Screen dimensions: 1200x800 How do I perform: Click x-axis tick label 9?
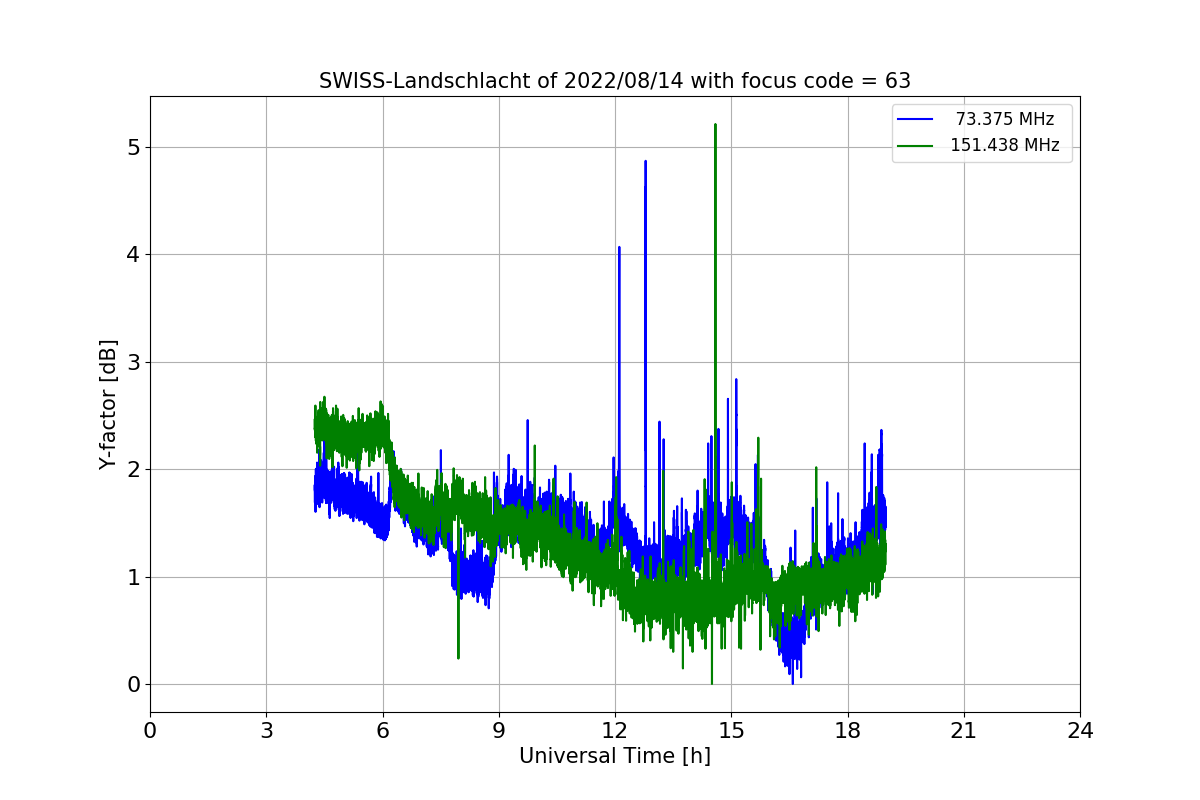click(x=499, y=731)
